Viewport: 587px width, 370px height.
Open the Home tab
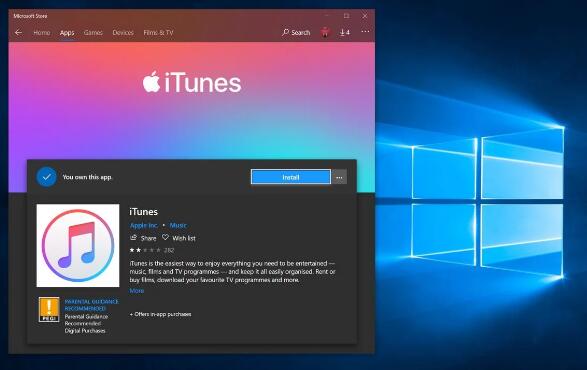[x=42, y=33]
